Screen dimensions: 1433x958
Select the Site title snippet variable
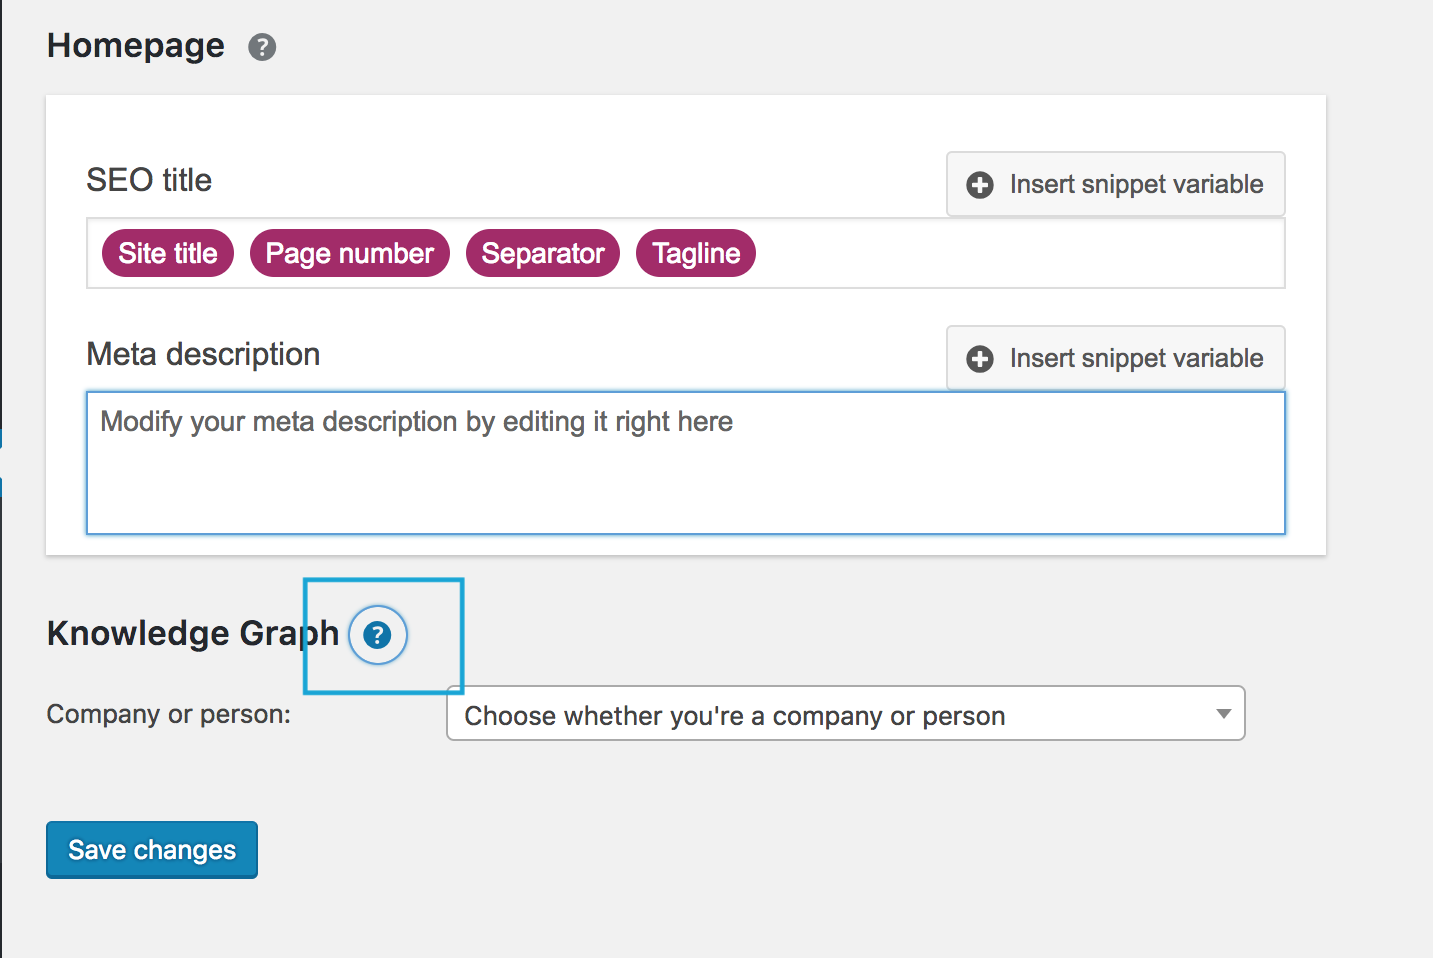click(x=166, y=253)
